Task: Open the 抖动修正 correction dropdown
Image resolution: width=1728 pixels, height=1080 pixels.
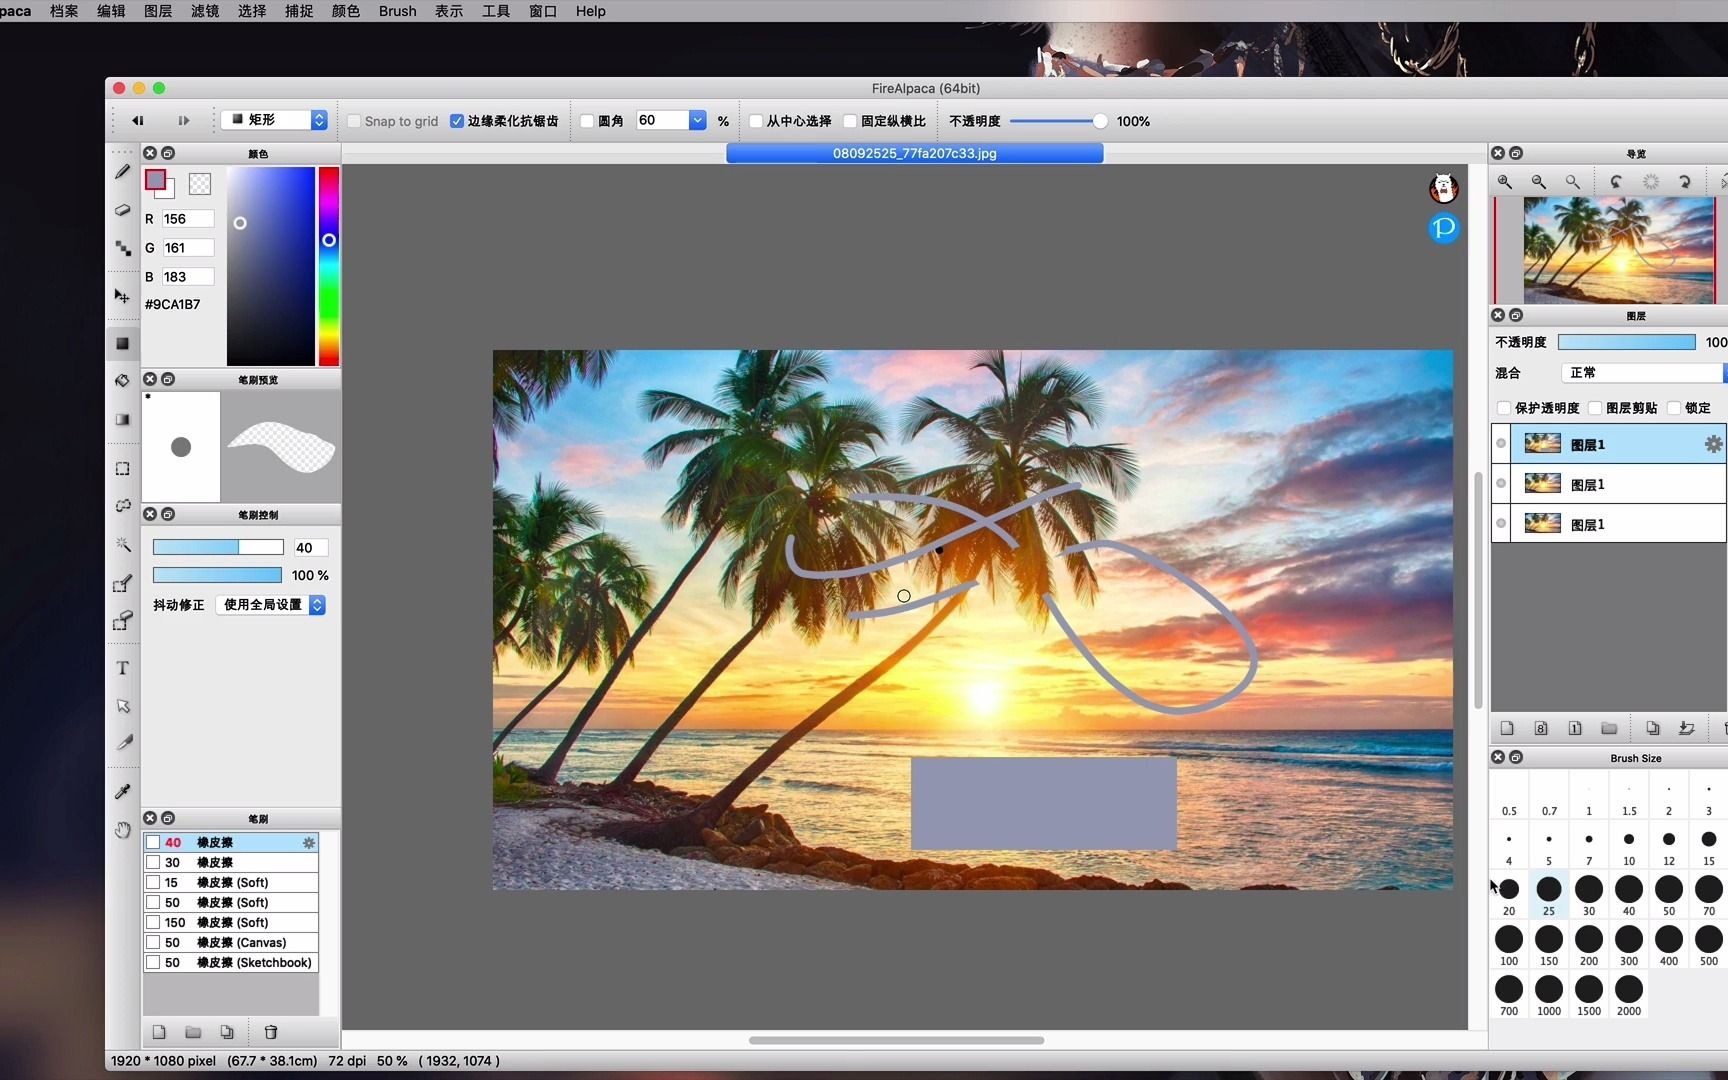Action: 270,605
